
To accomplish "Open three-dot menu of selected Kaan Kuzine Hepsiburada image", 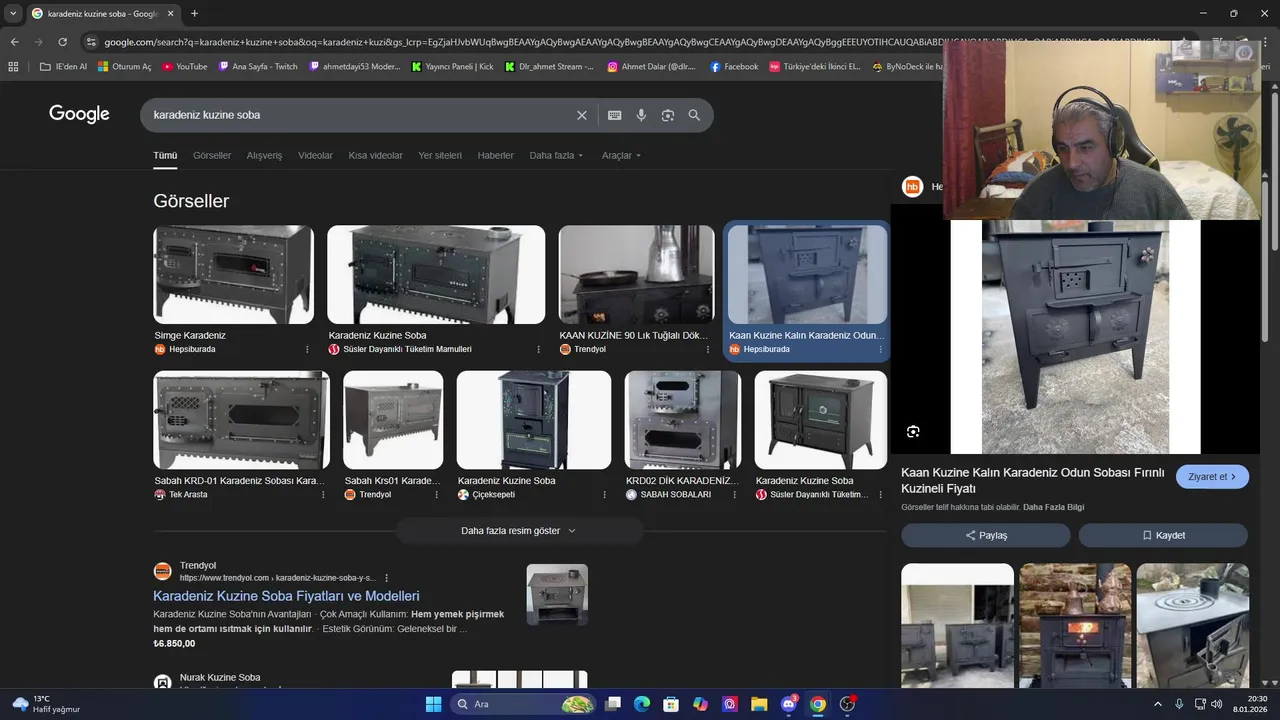I will pos(881,349).
